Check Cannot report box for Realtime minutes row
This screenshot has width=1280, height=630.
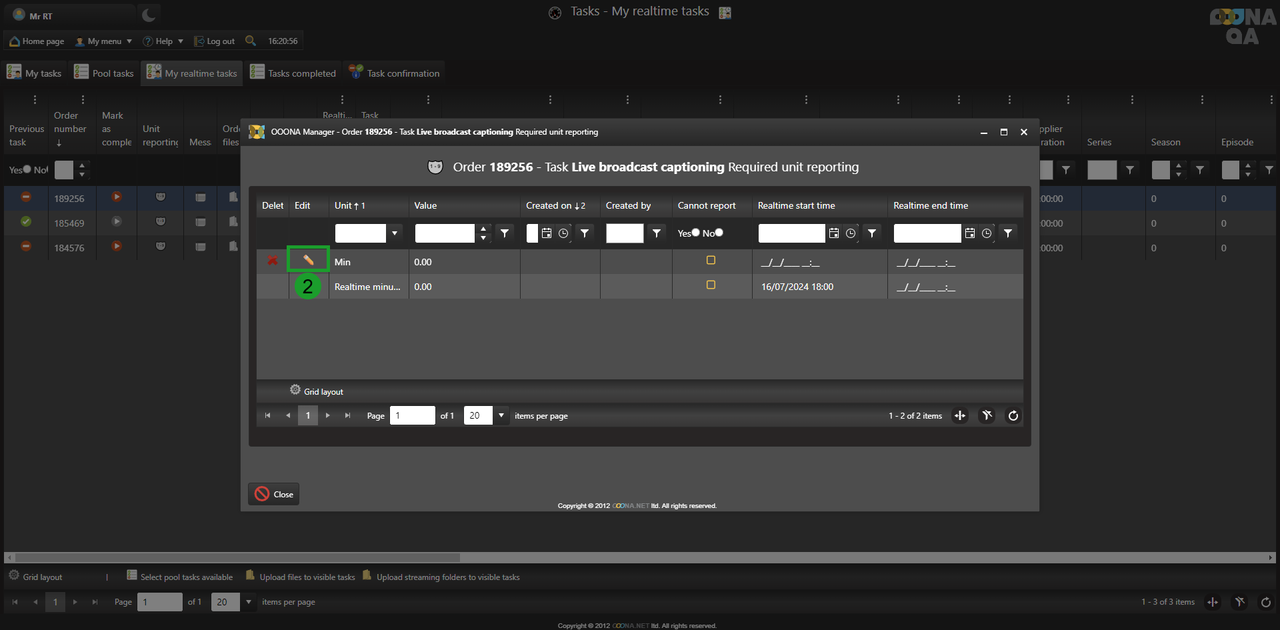(711, 285)
